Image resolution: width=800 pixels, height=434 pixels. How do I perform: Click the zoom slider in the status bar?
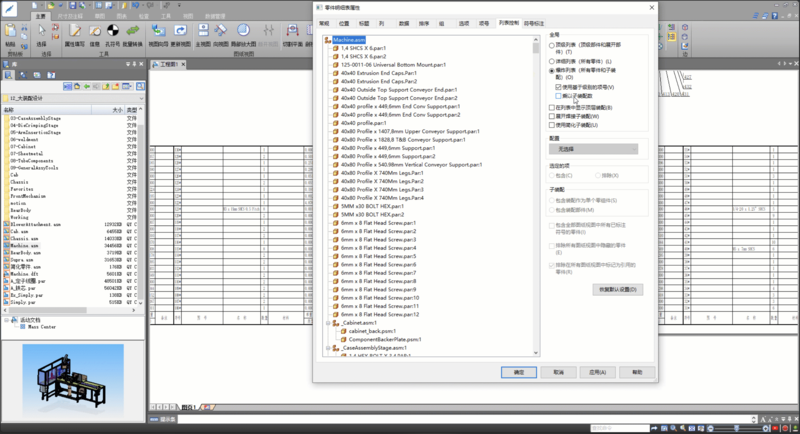pyautogui.click(x=737, y=428)
